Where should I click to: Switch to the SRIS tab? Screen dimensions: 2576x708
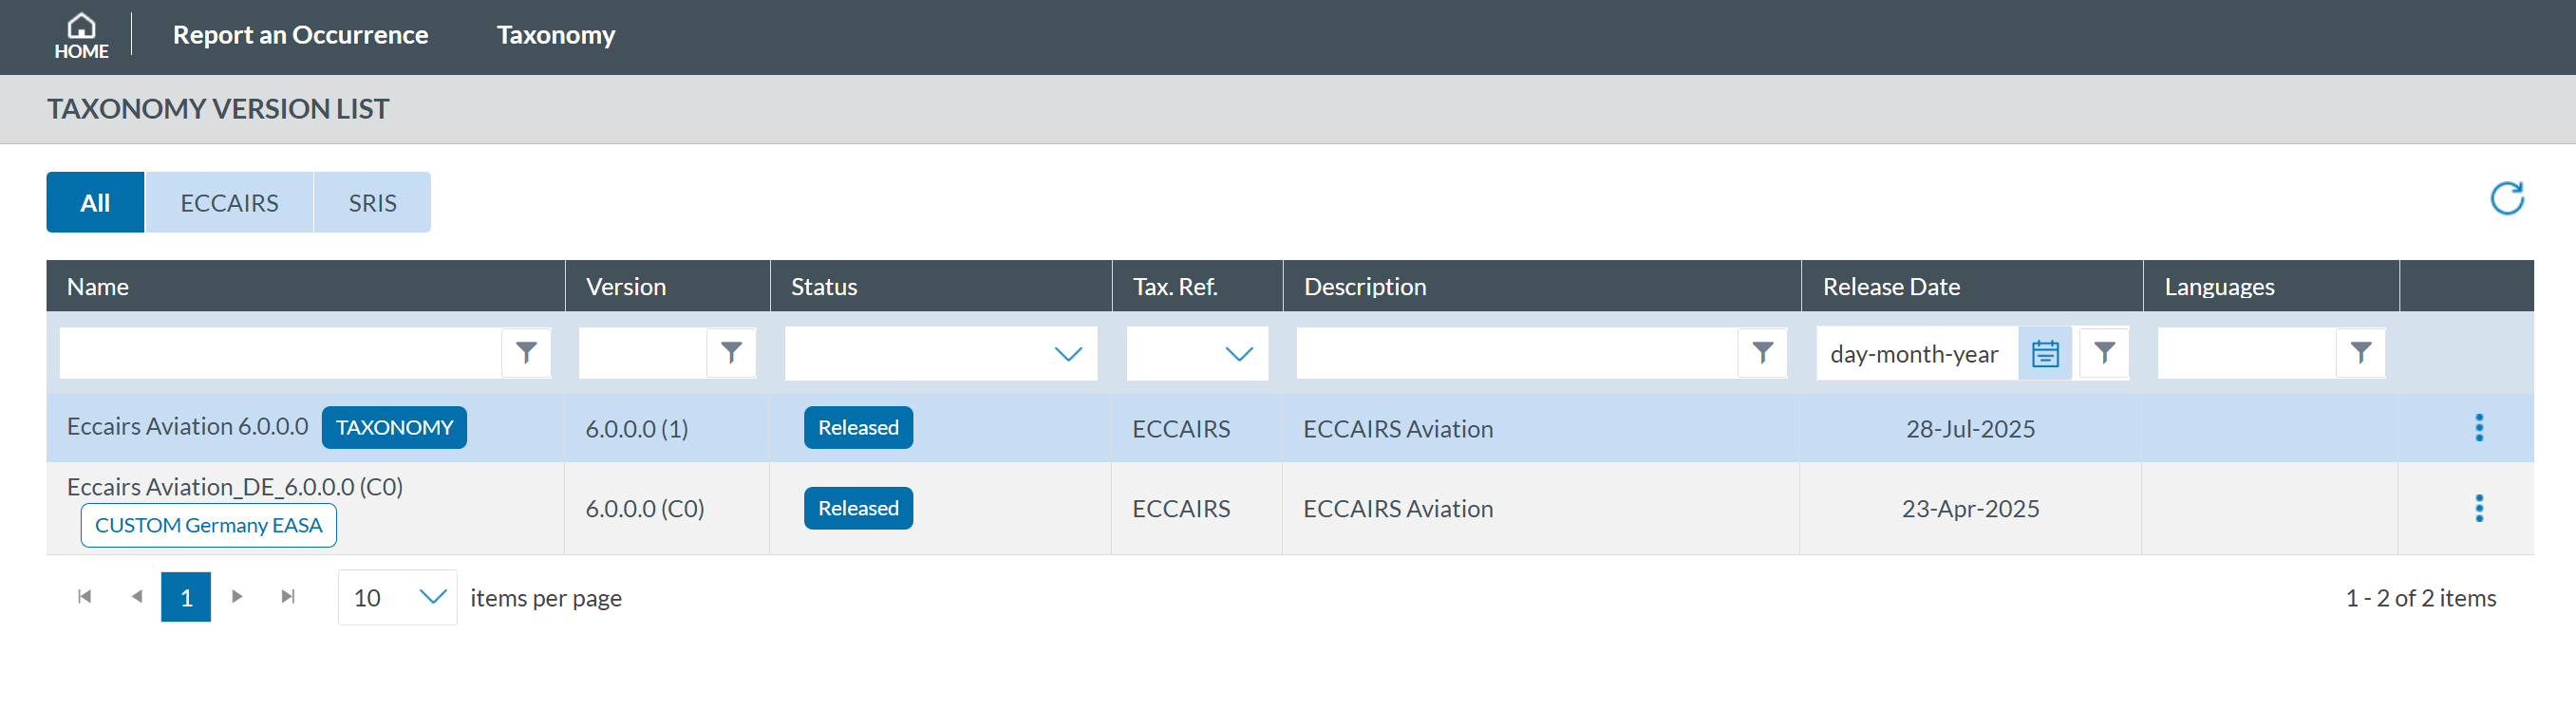[x=372, y=203]
